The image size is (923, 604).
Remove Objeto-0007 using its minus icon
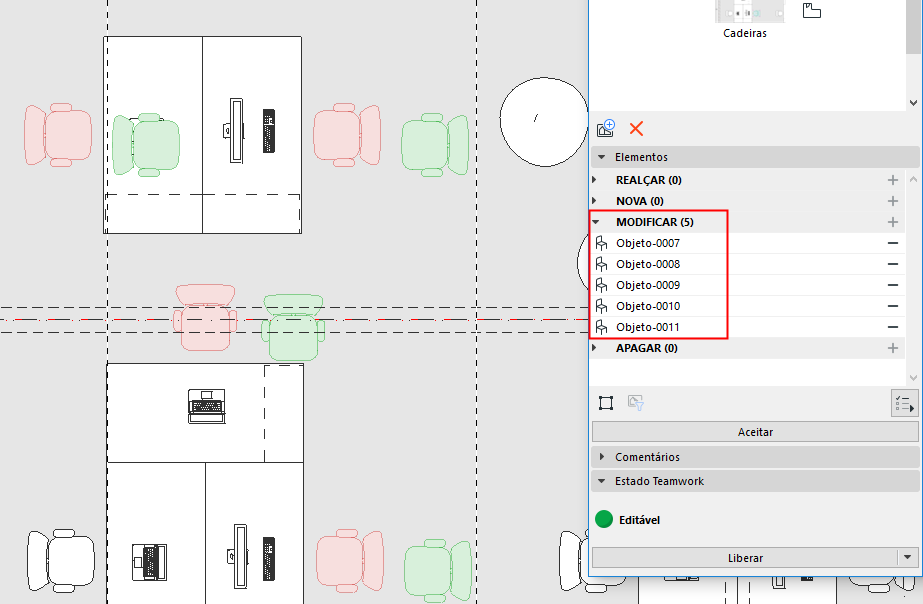click(x=893, y=243)
